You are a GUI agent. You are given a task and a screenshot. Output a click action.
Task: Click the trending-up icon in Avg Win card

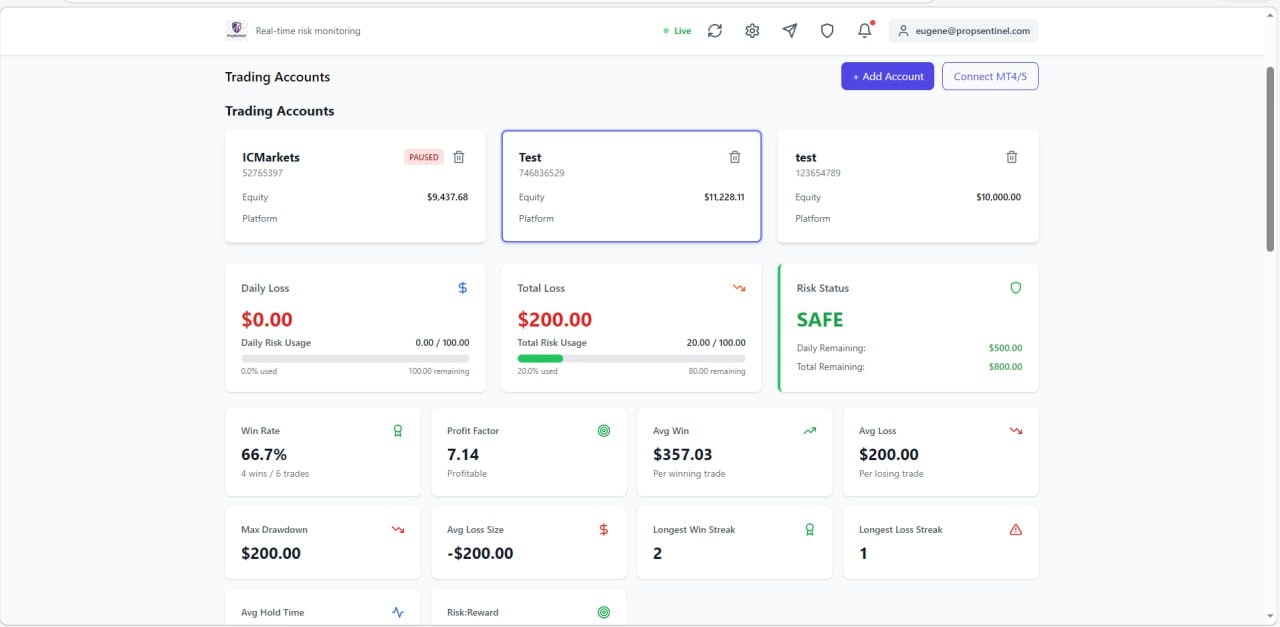[x=810, y=431]
